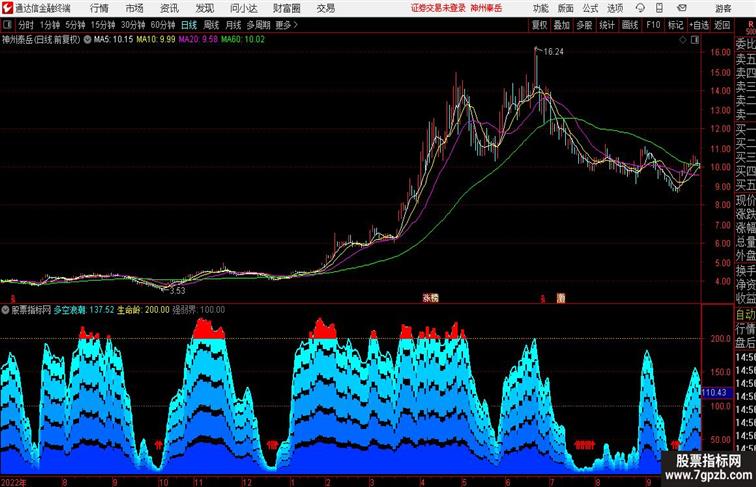756x487 pixels.
Task: Select the 月线 monthly chart tab
Action: click(233, 25)
